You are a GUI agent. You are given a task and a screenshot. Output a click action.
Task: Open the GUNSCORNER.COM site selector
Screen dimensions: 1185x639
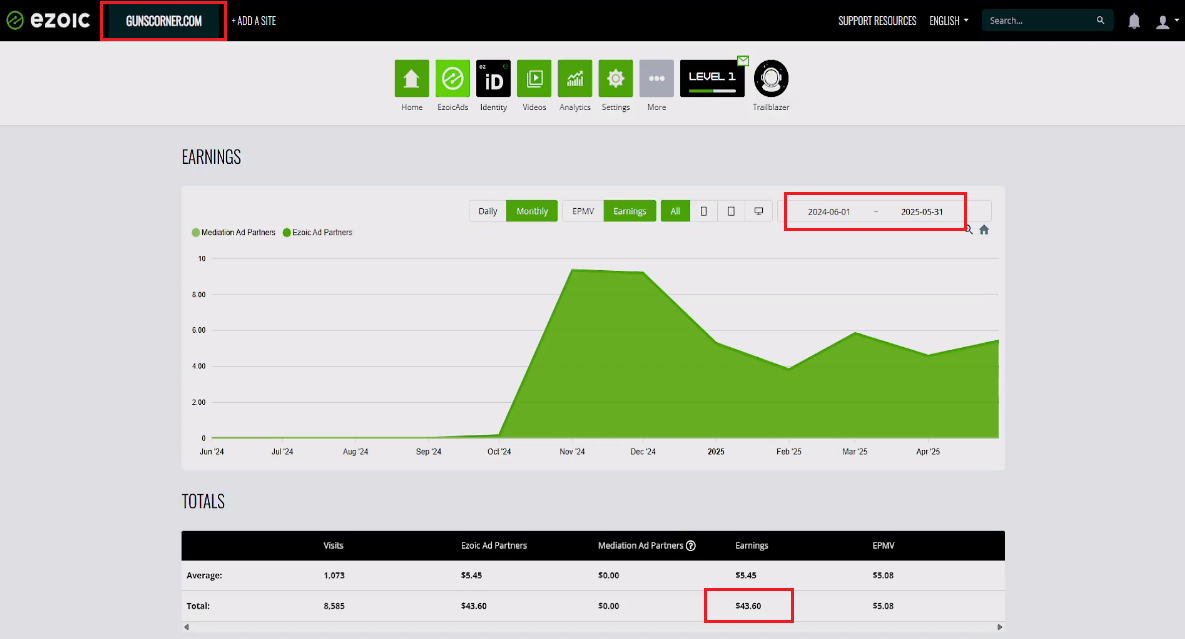tap(163, 21)
